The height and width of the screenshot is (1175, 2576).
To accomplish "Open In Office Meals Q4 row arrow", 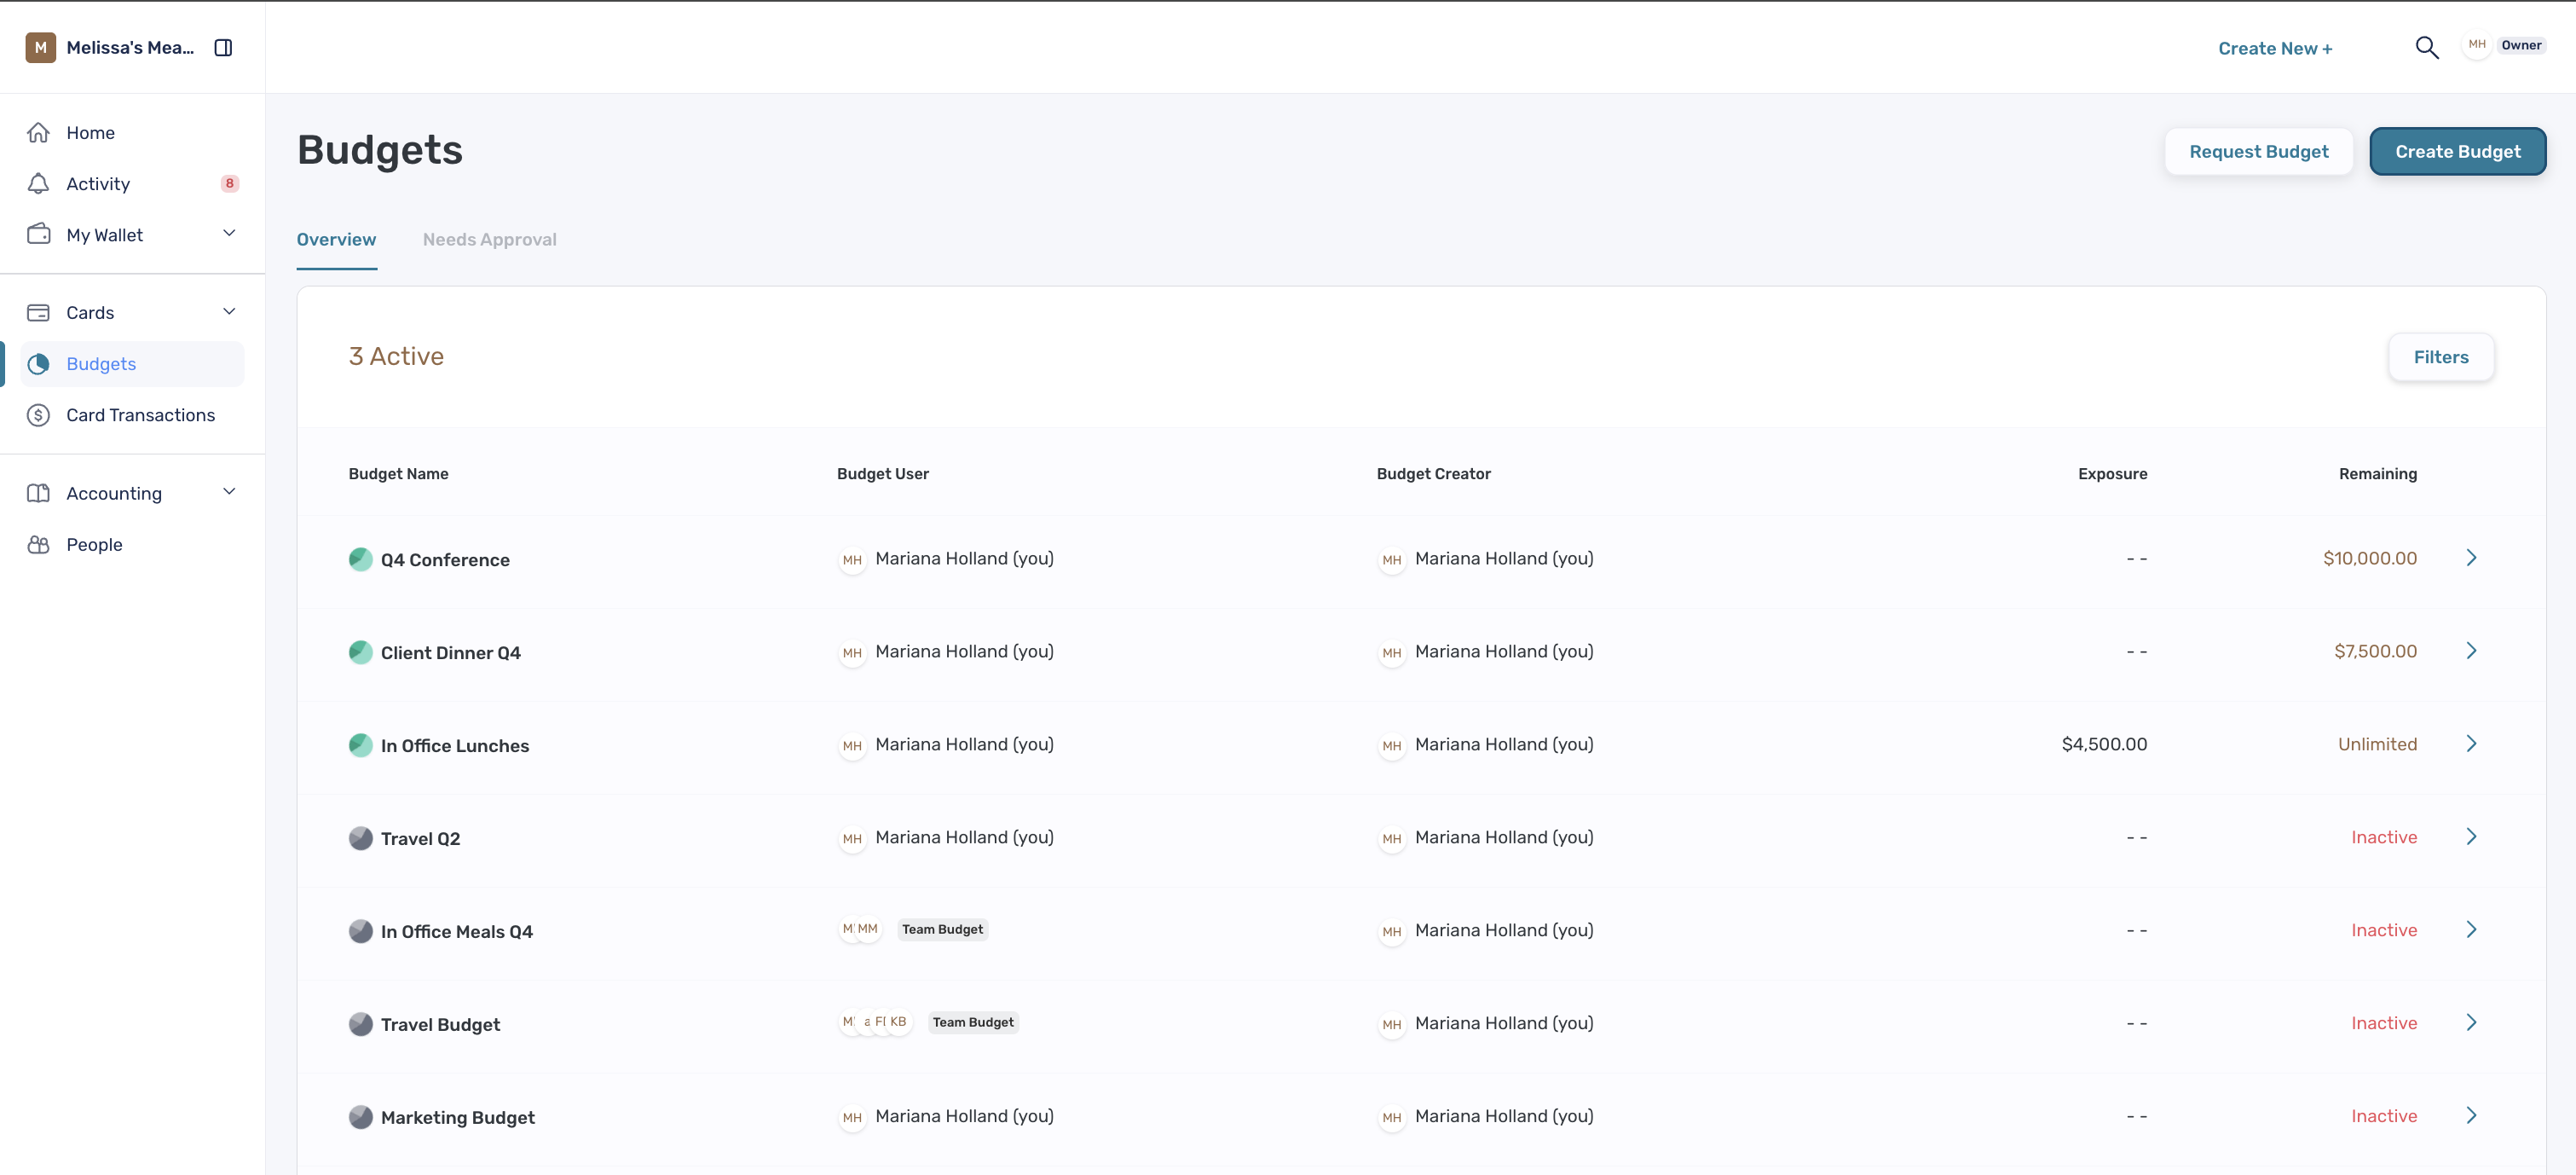I will pos(2471,930).
